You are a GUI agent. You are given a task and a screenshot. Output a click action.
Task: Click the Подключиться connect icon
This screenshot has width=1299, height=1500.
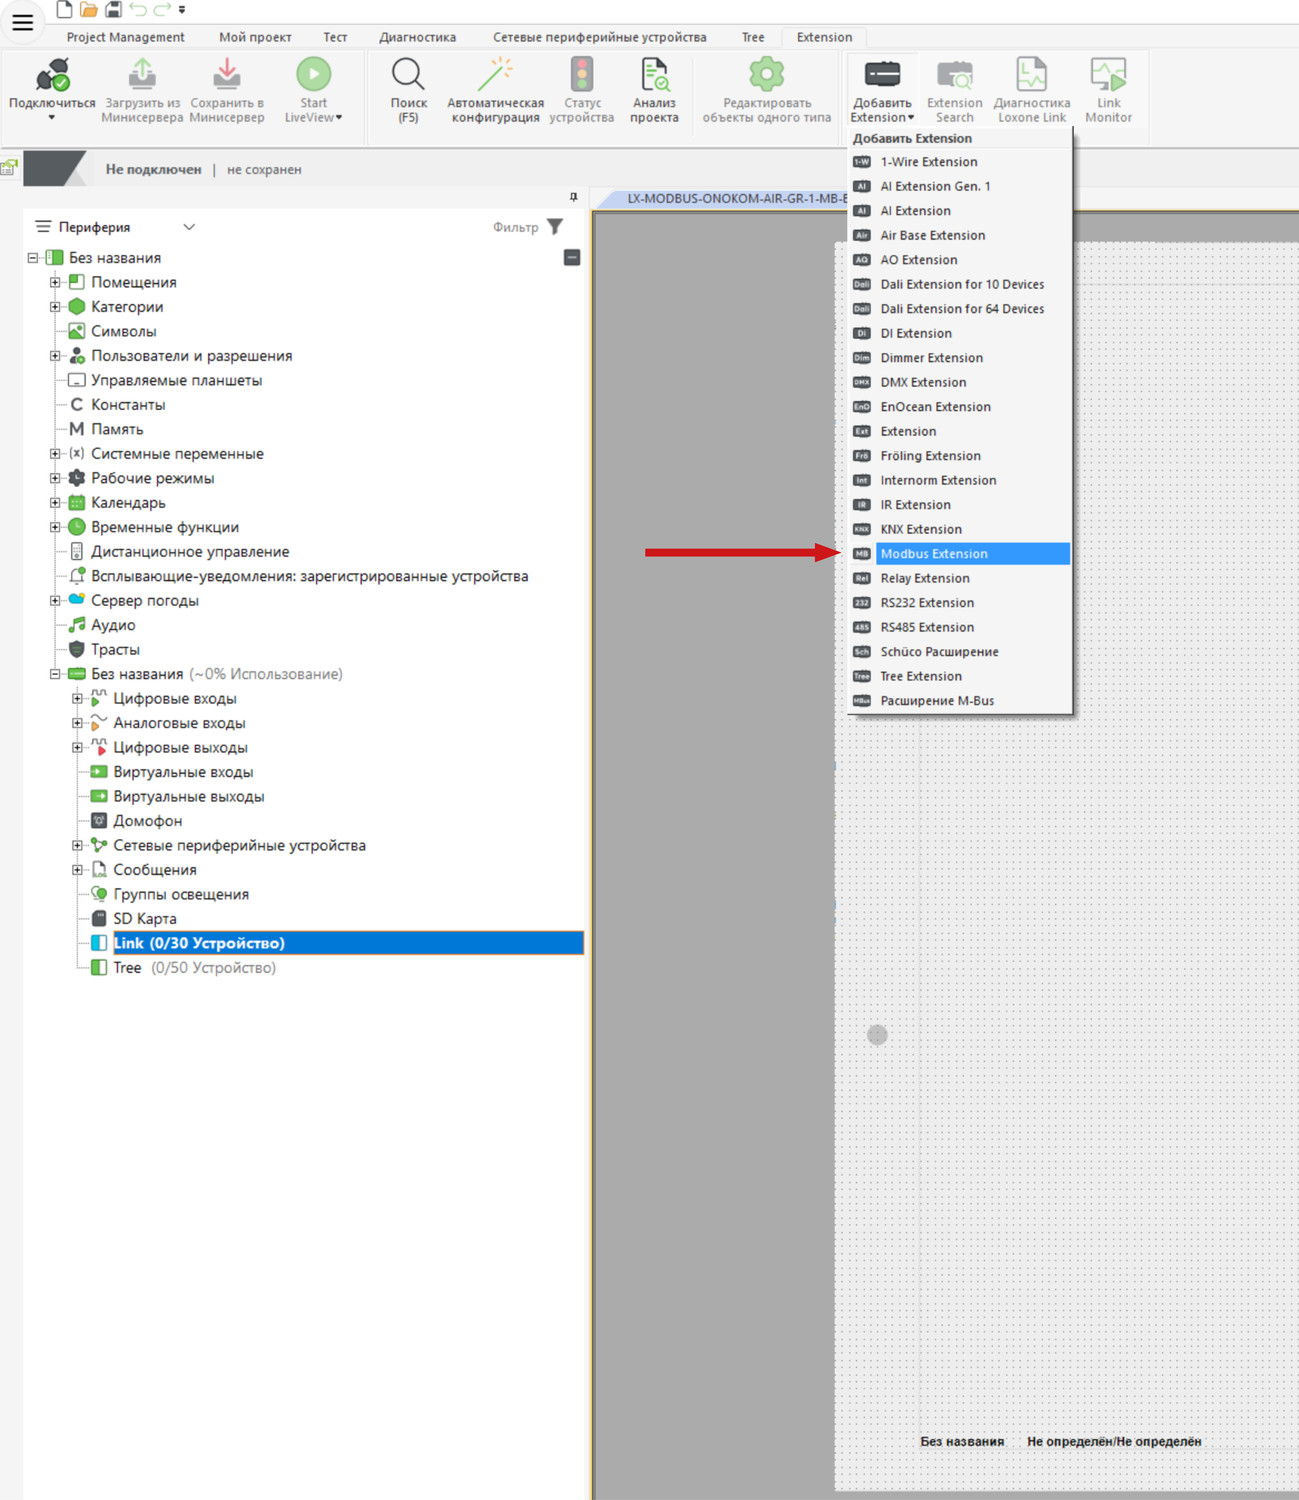pos(52,77)
